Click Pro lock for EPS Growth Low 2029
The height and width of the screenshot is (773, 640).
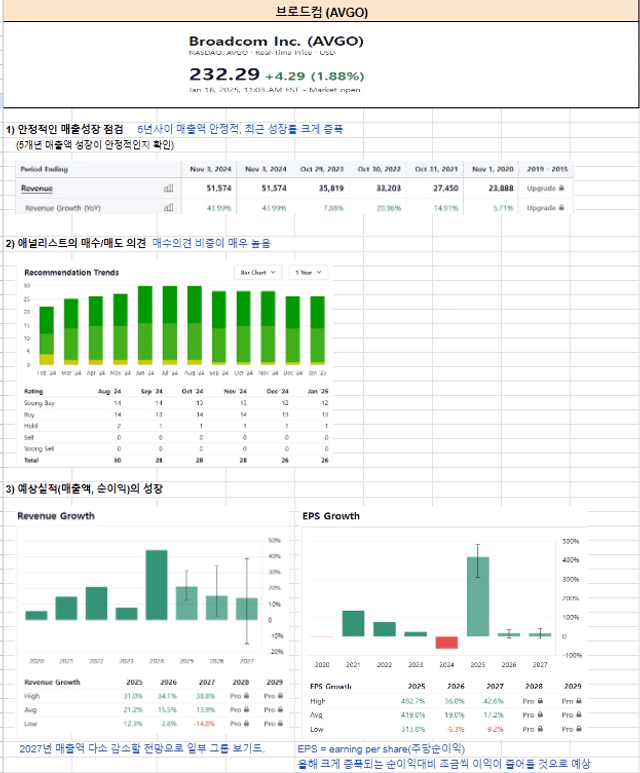[x=571, y=729]
